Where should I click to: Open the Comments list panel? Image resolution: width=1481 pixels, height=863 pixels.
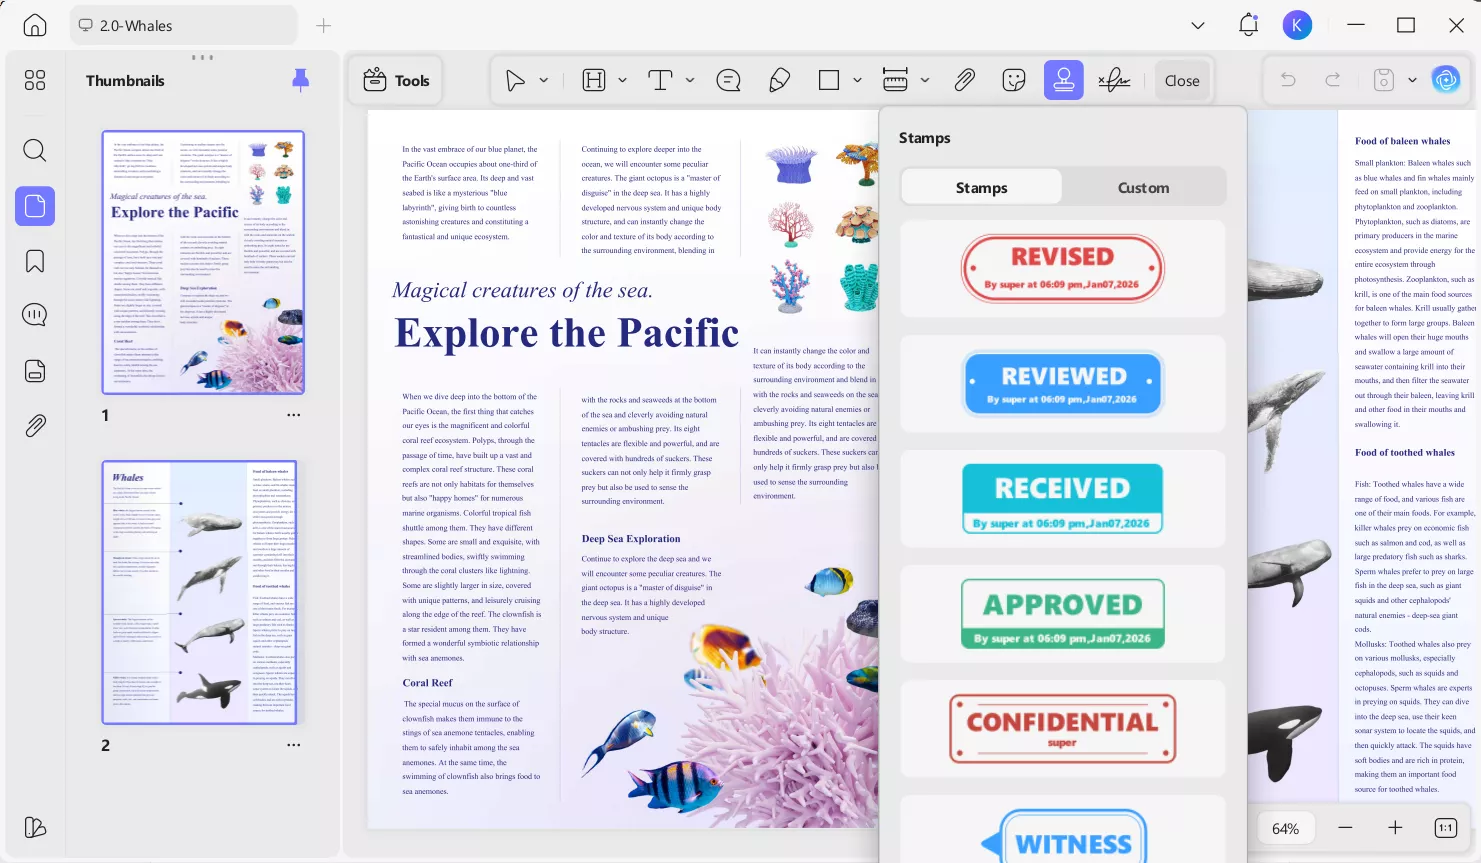tap(35, 315)
